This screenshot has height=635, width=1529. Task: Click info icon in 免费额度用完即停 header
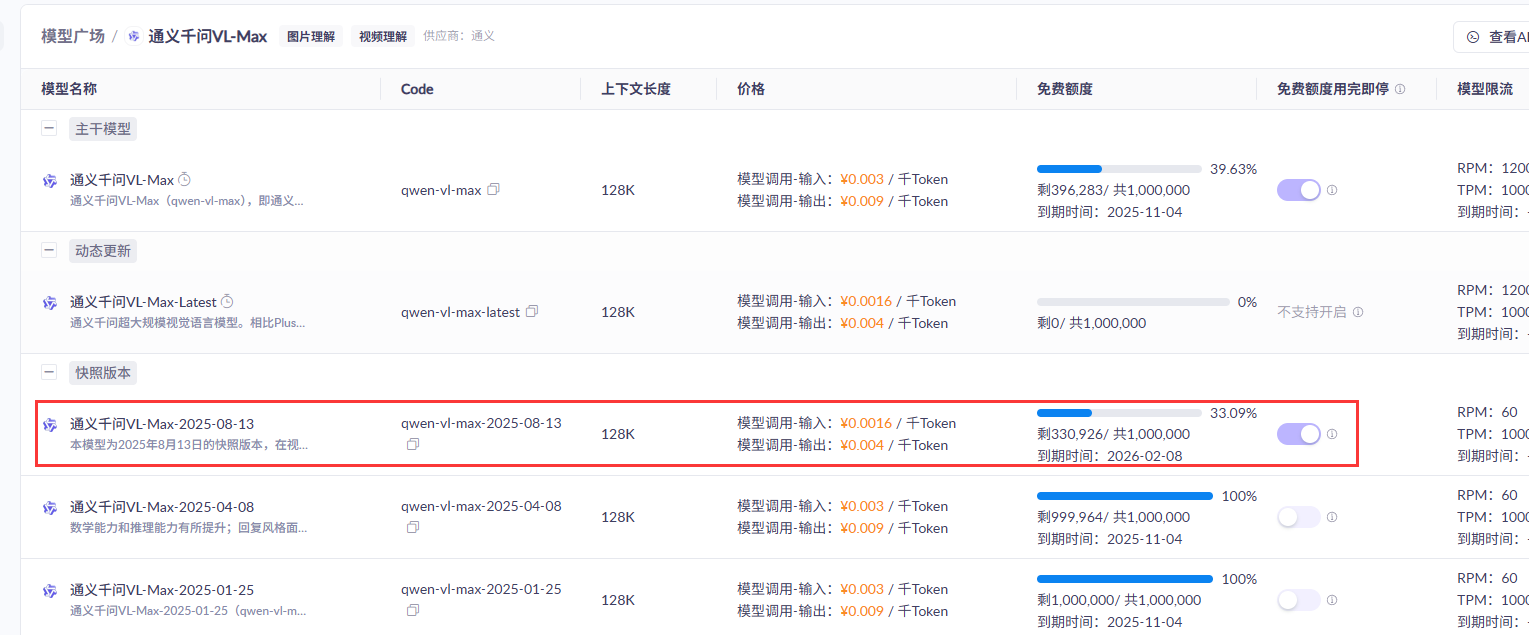[1400, 89]
